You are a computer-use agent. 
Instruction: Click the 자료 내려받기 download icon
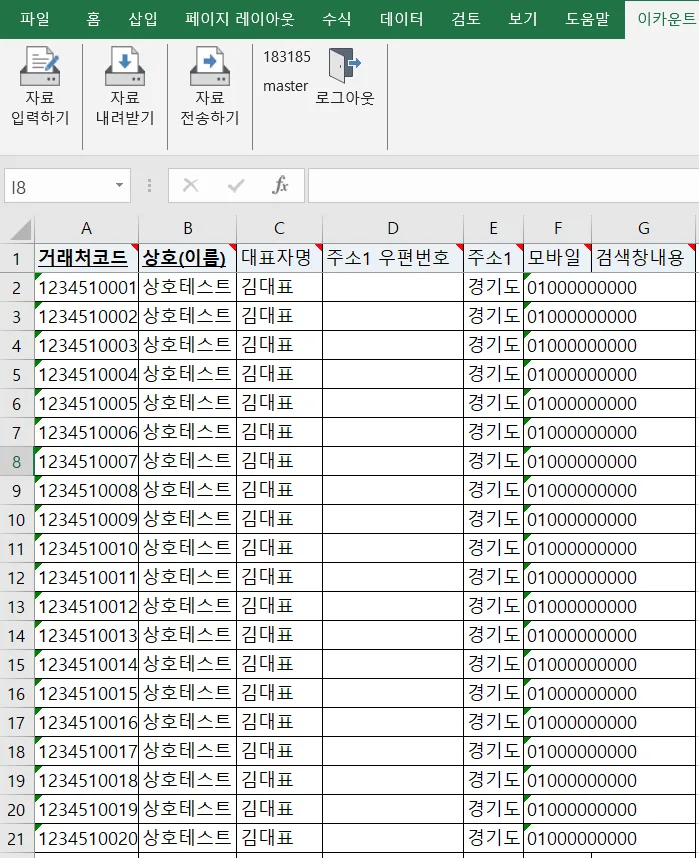125,66
